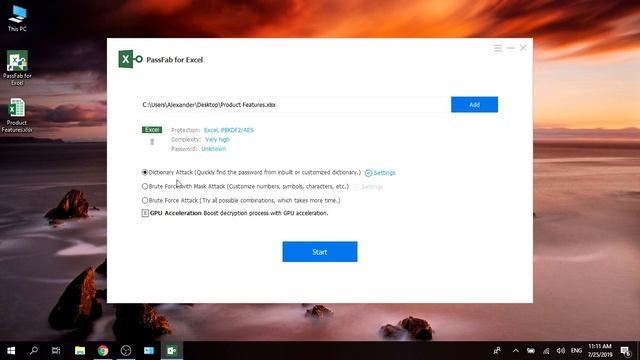Image resolution: width=640 pixels, height=360 pixels.
Task: Open the This PC desktop icon
Action: 17,18
